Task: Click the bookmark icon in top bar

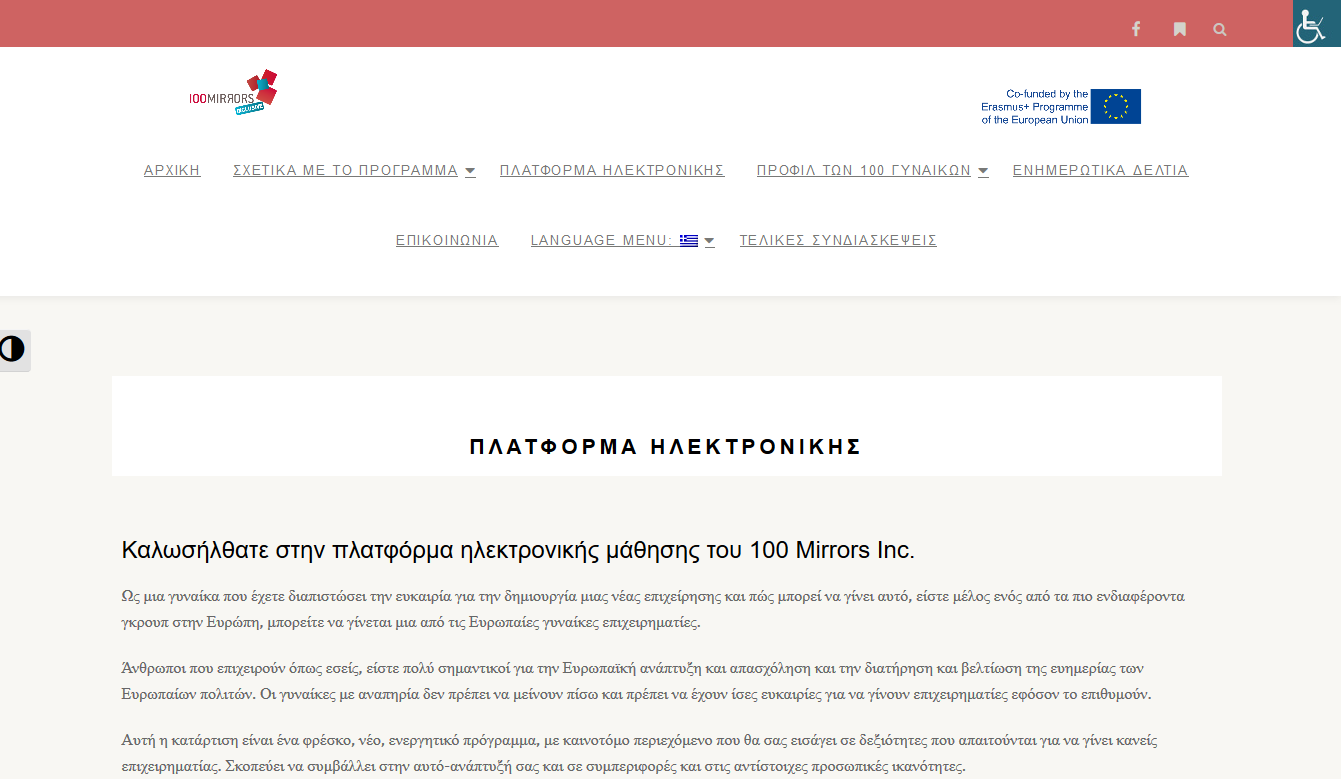Action: pos(1180,29)
